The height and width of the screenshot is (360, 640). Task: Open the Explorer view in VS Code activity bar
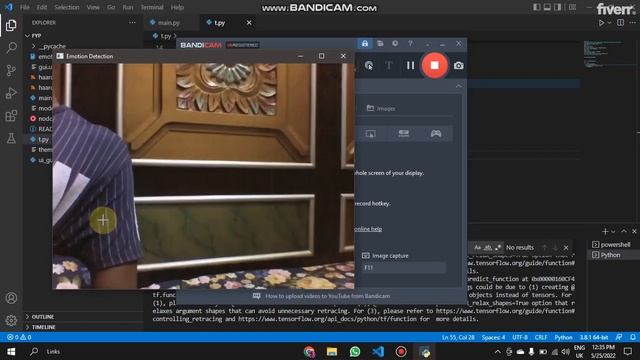(x=11, y=25)
